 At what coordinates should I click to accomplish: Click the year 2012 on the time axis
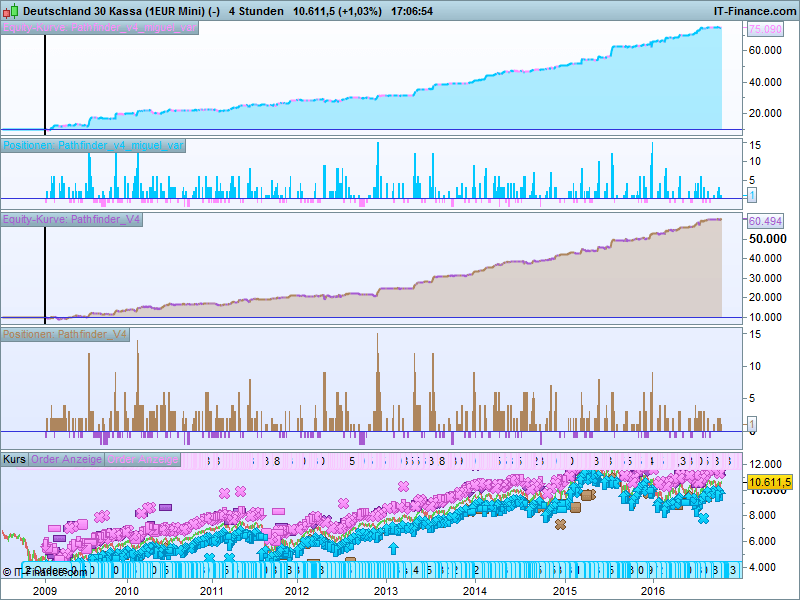click(297, 591)
